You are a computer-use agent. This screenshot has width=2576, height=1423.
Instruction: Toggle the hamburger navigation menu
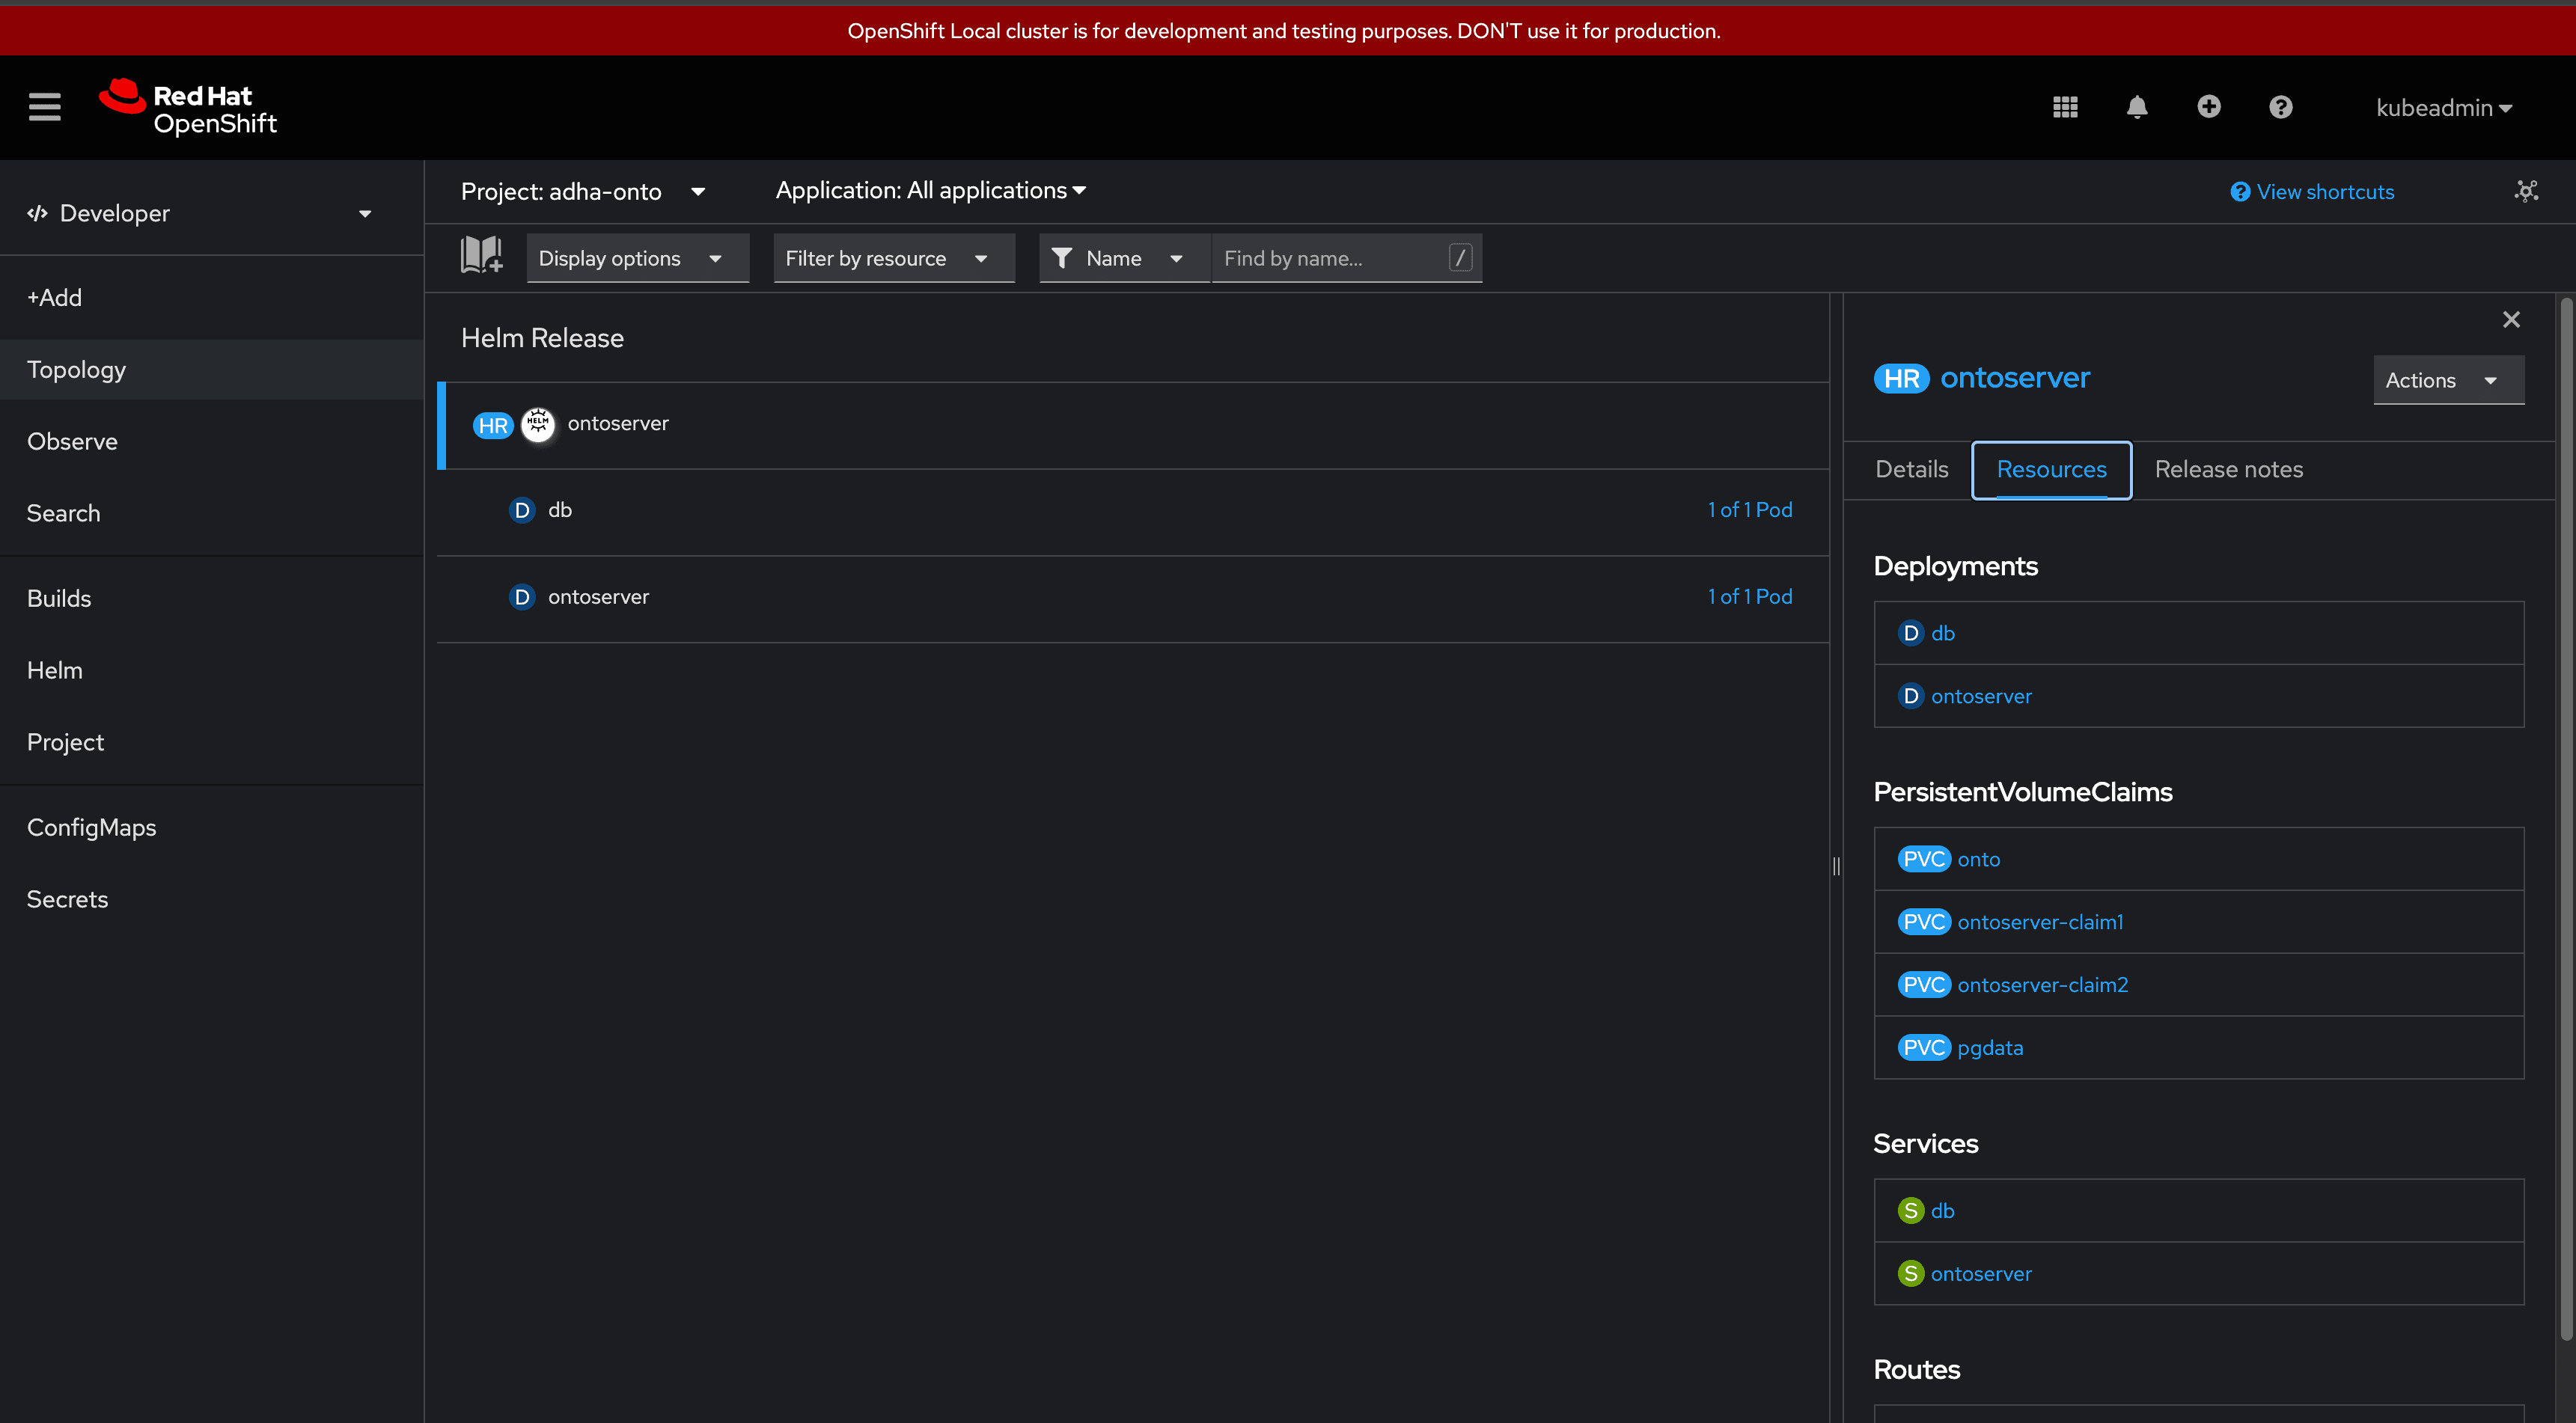(44, 107)
